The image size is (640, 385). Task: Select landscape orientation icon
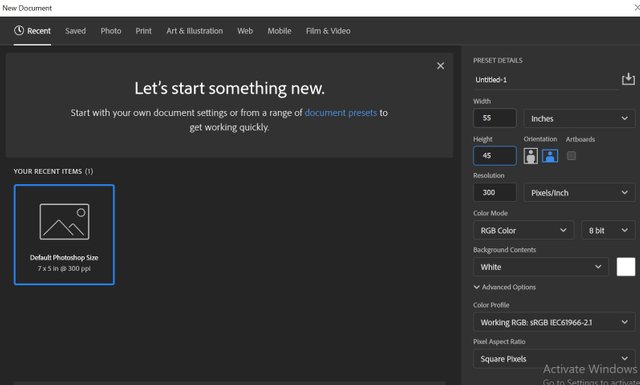pyautogui.click(x=550, y=156)
